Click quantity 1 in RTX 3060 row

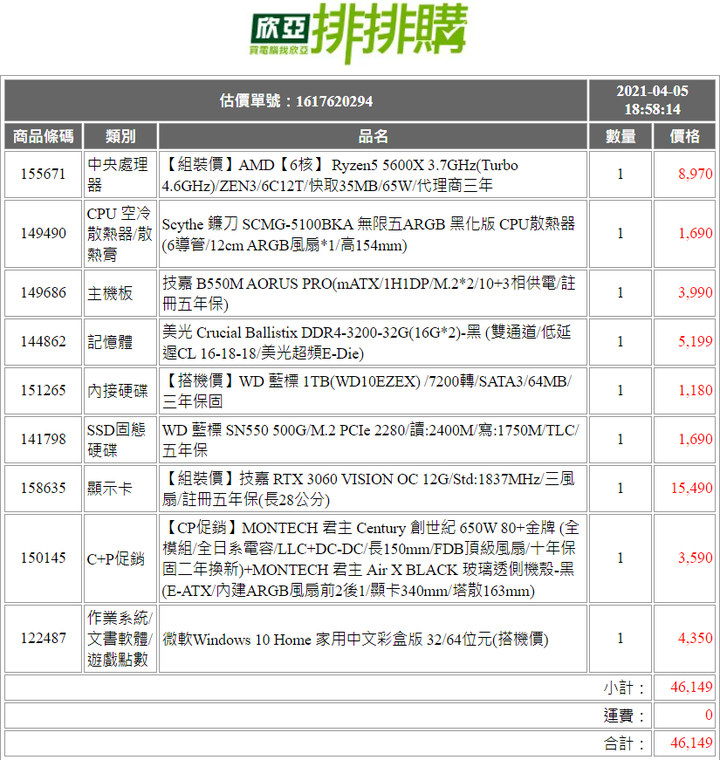click(620, 488)
